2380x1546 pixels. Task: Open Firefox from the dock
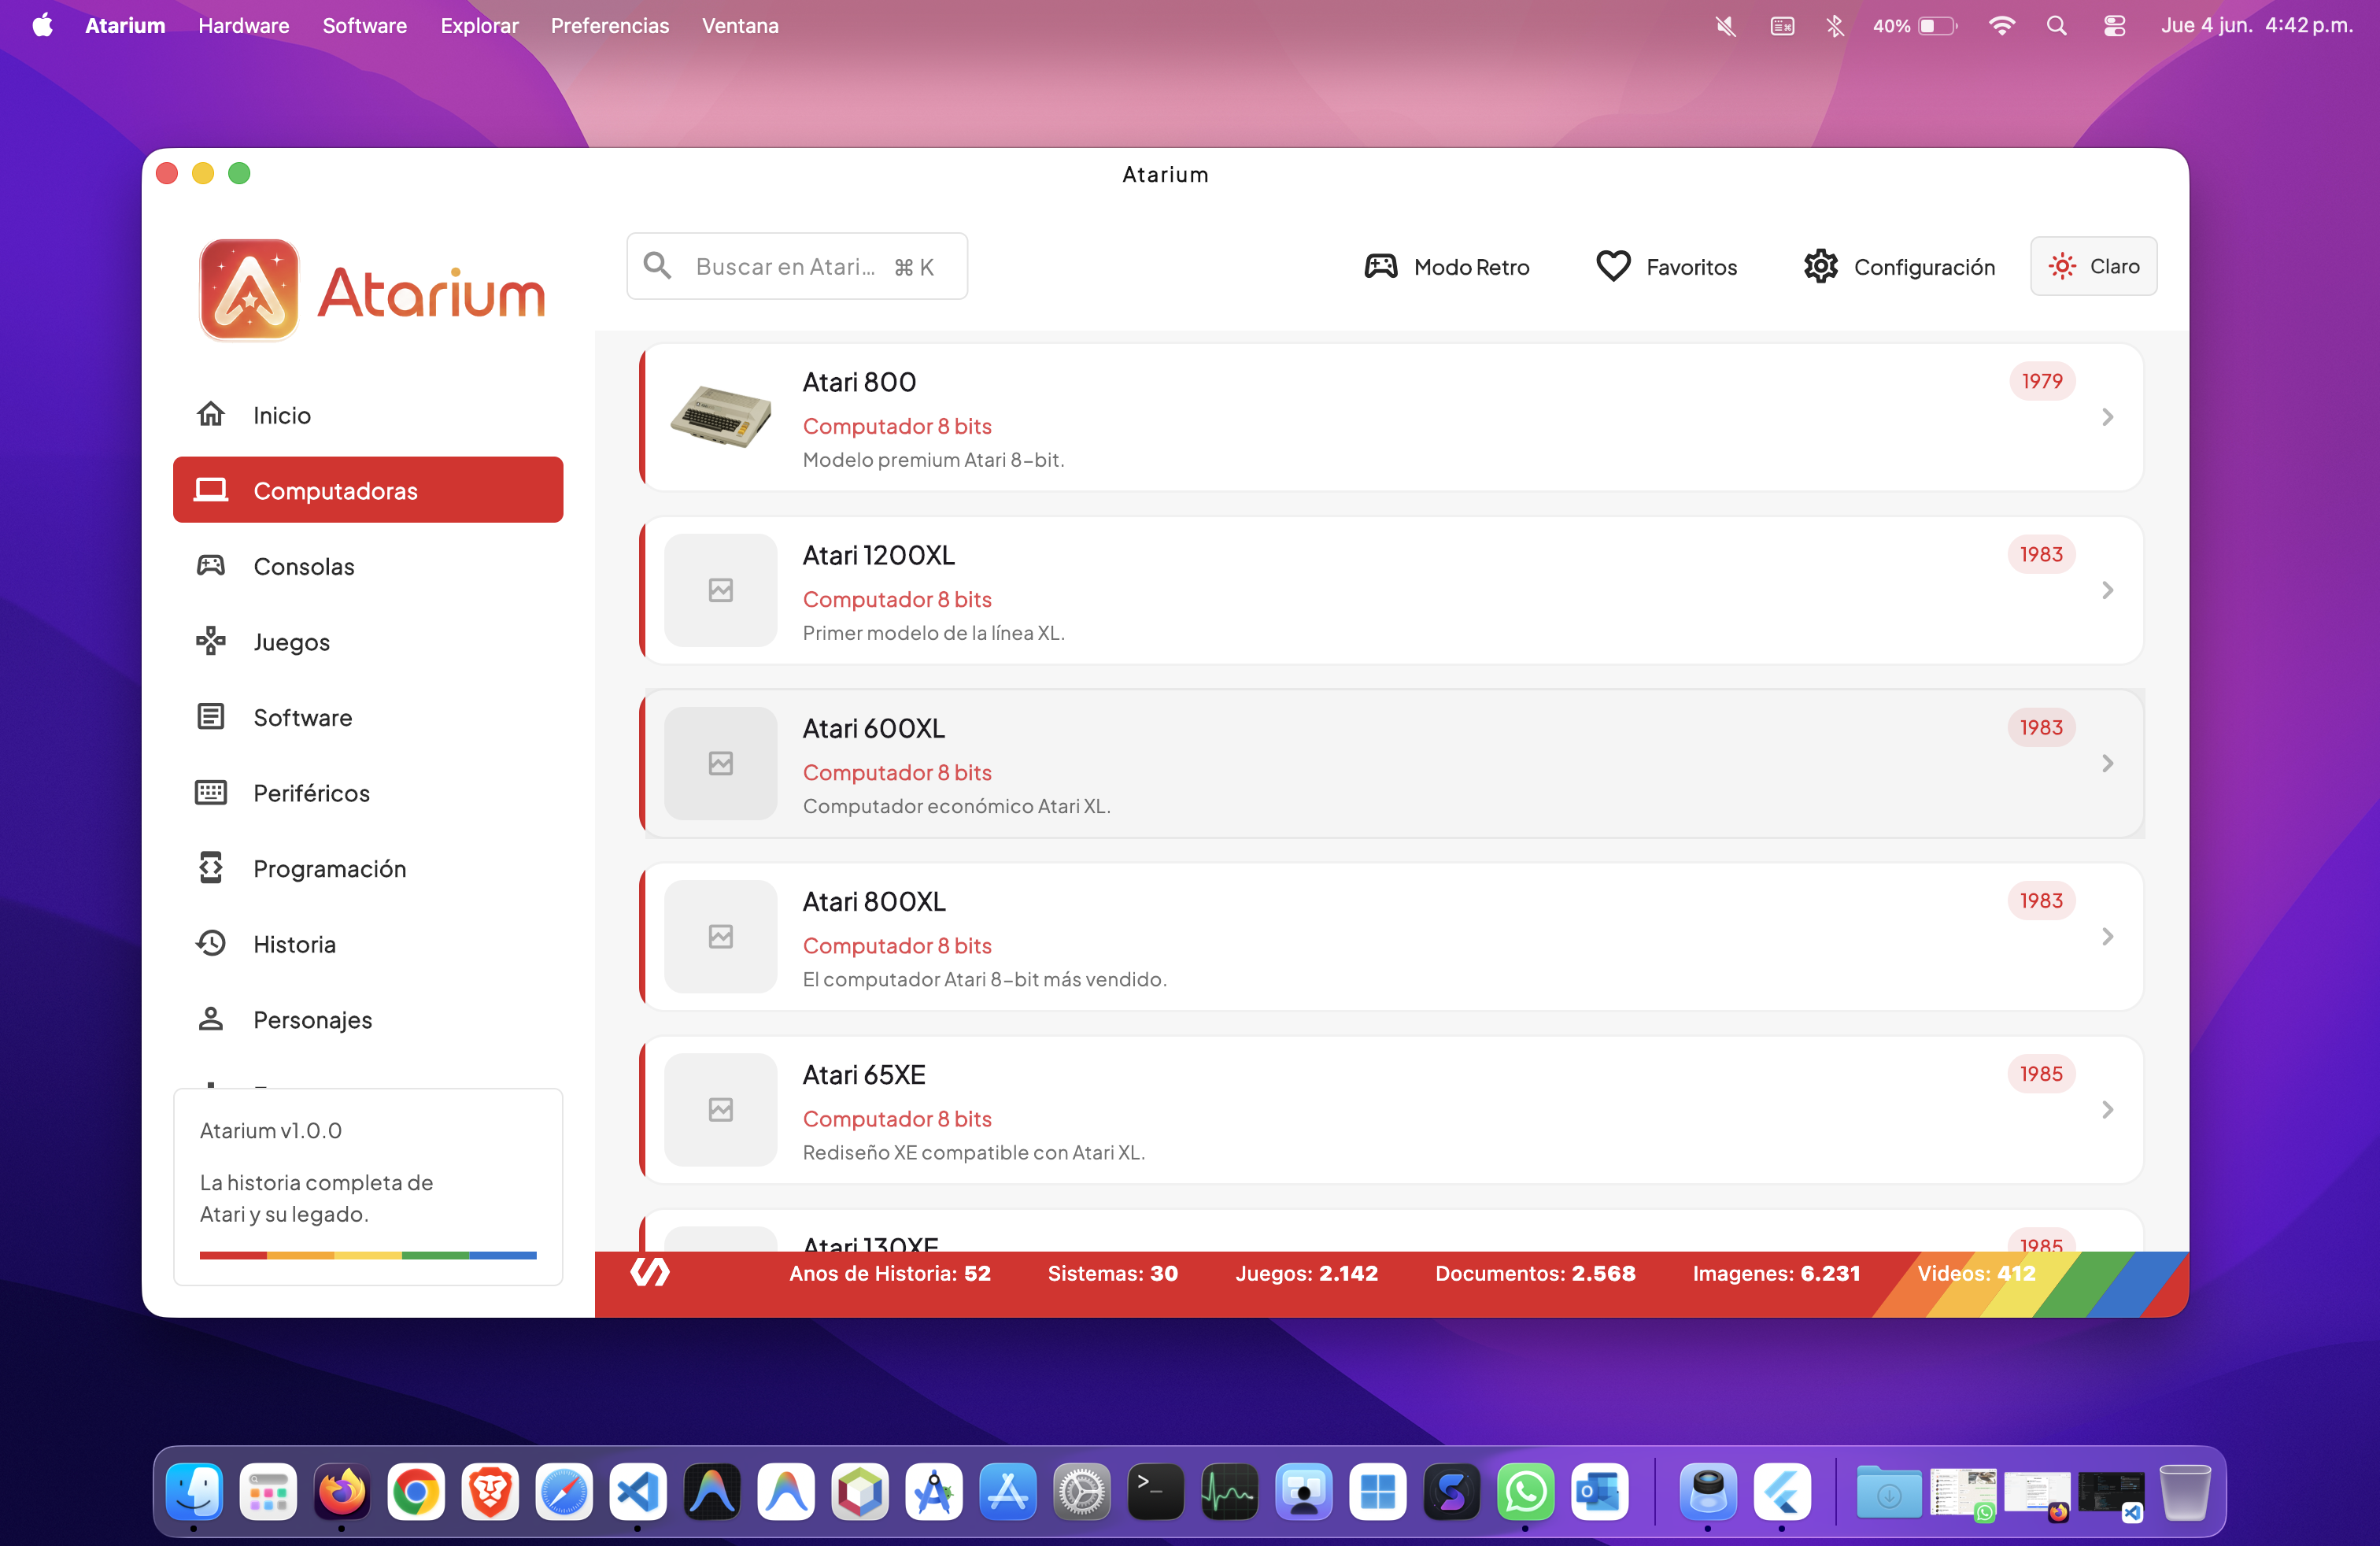pyautogui.click(x=342, y=1492)
